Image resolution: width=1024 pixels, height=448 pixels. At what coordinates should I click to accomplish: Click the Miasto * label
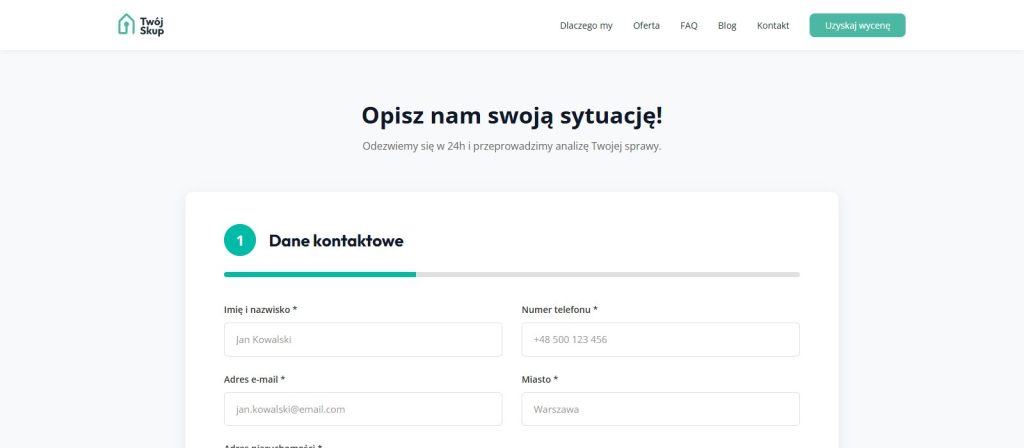click(539, 379)
